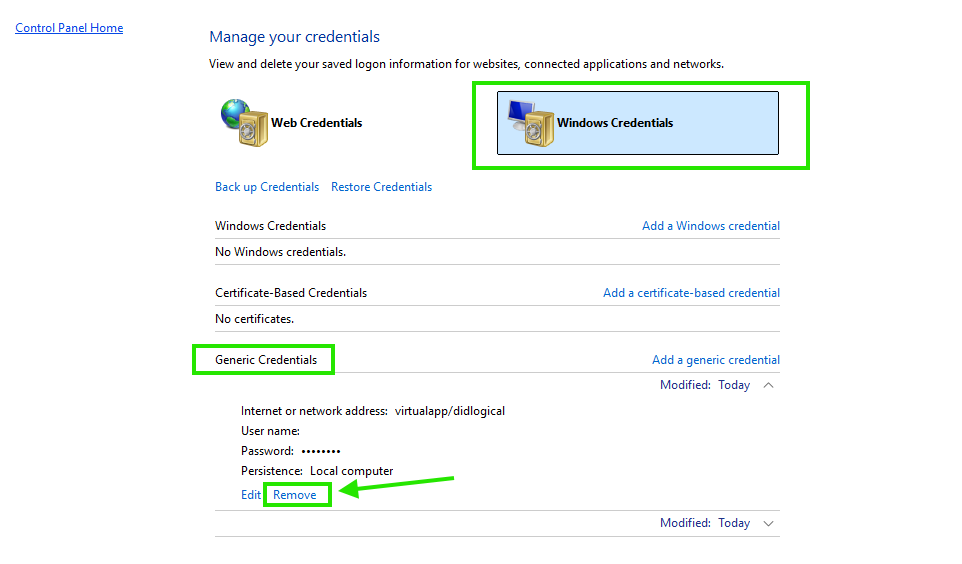
Task: Click the Modified: Today text of the expanded credential
Action: point(705,385)
